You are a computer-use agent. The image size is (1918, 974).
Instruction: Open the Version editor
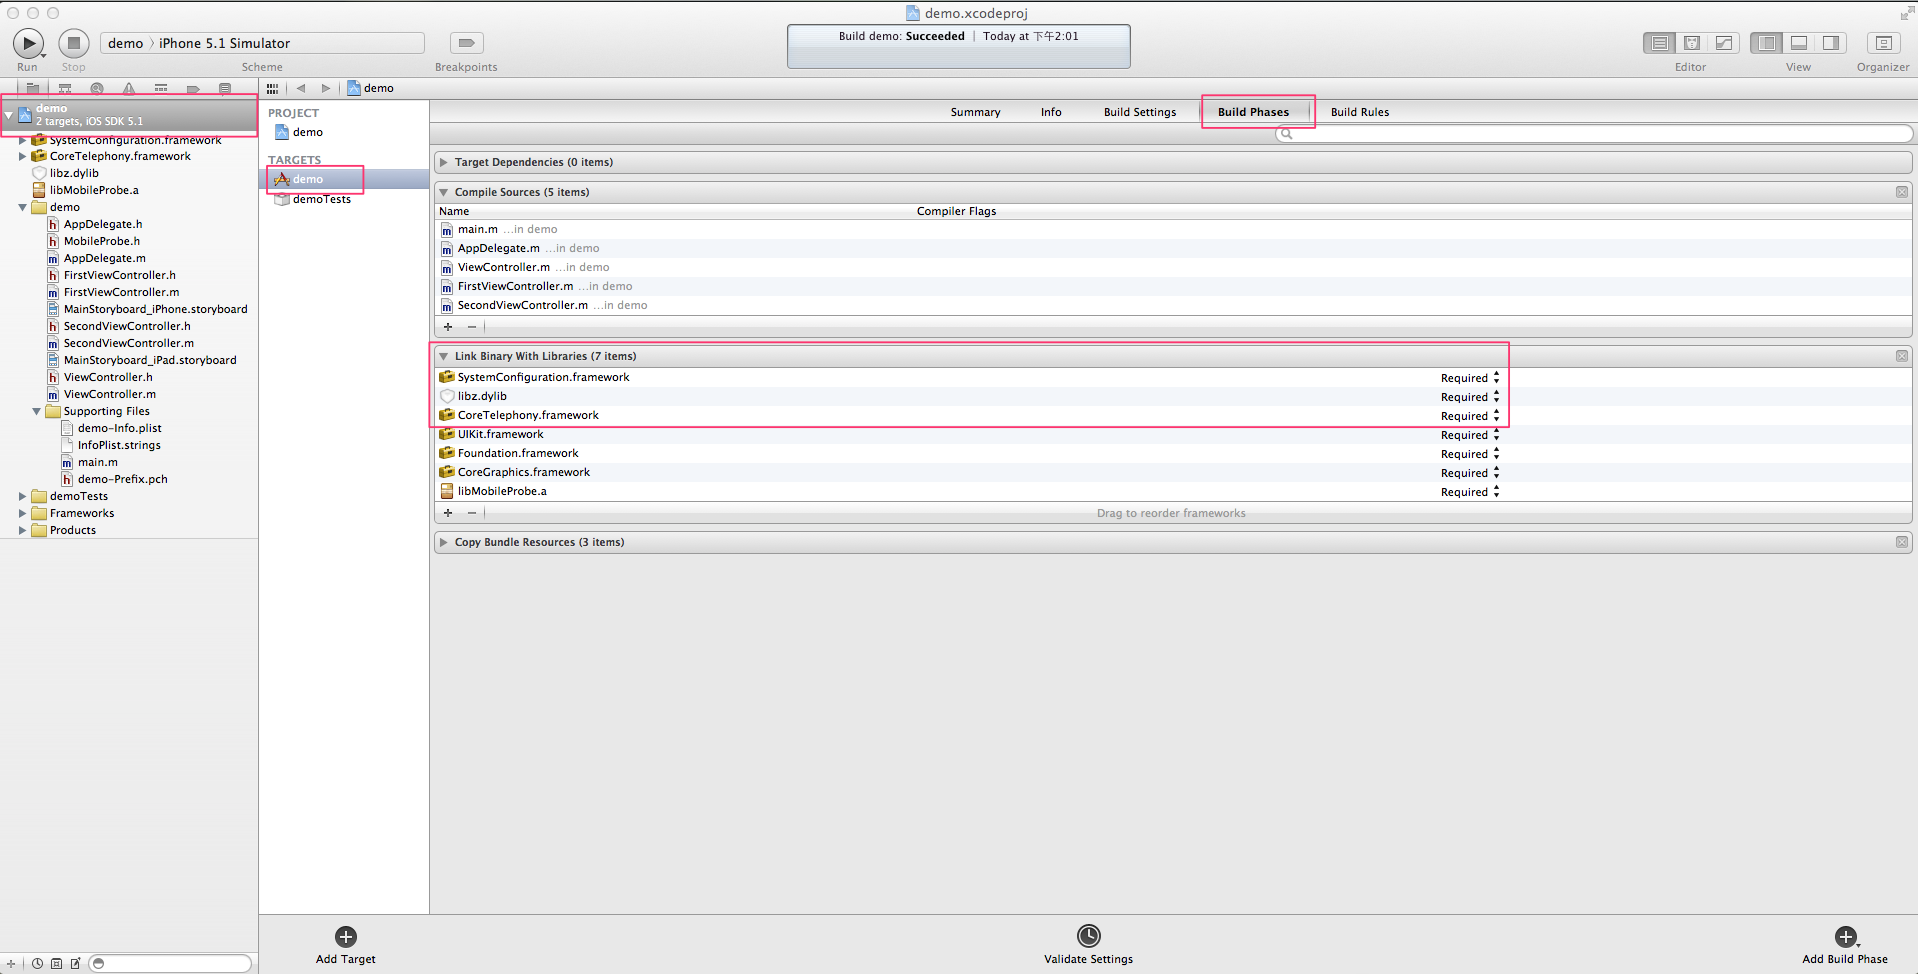pos(1724,43)
